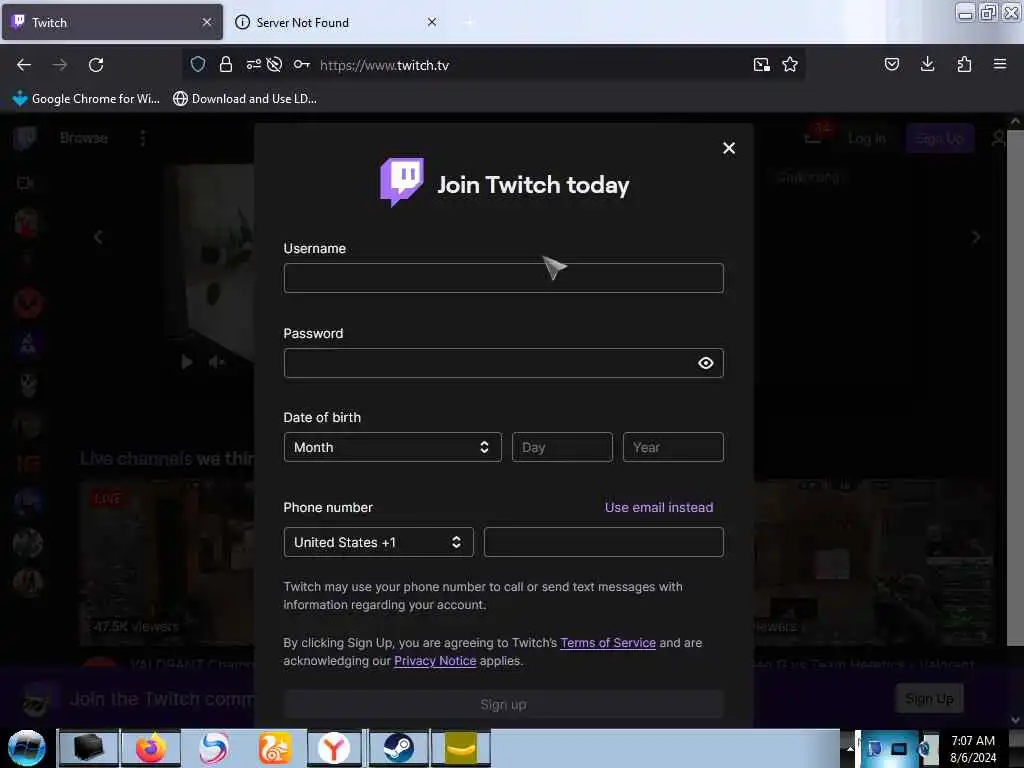Close the Join Twitch signup dialog
This screenshot has height=768, width=1024.
pyautogui.click(x=729, y=148)
